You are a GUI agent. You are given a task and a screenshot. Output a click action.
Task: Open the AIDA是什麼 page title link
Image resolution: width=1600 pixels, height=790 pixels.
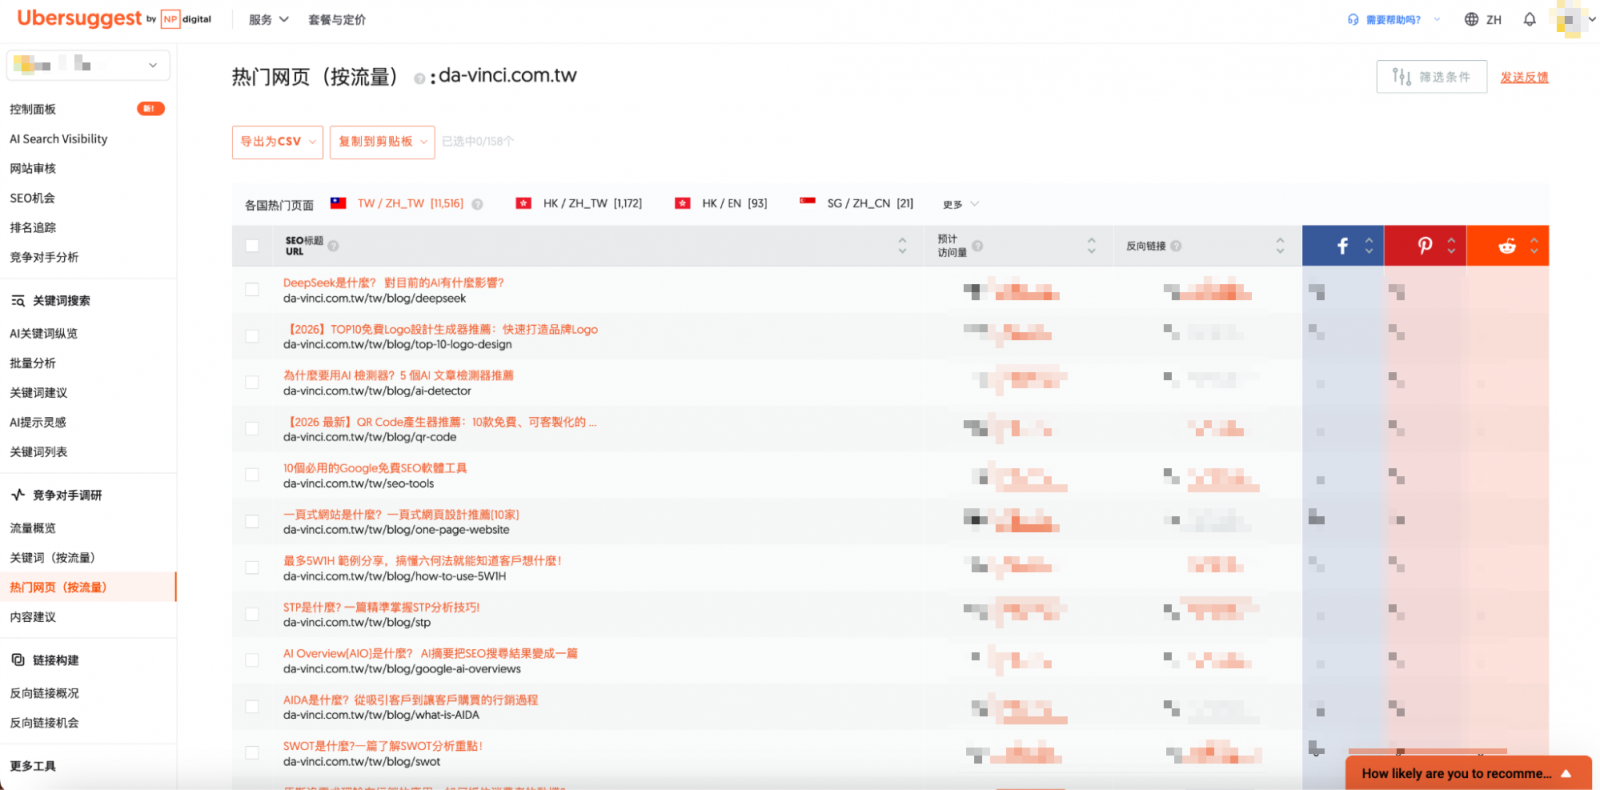click(x=410, y=700)
